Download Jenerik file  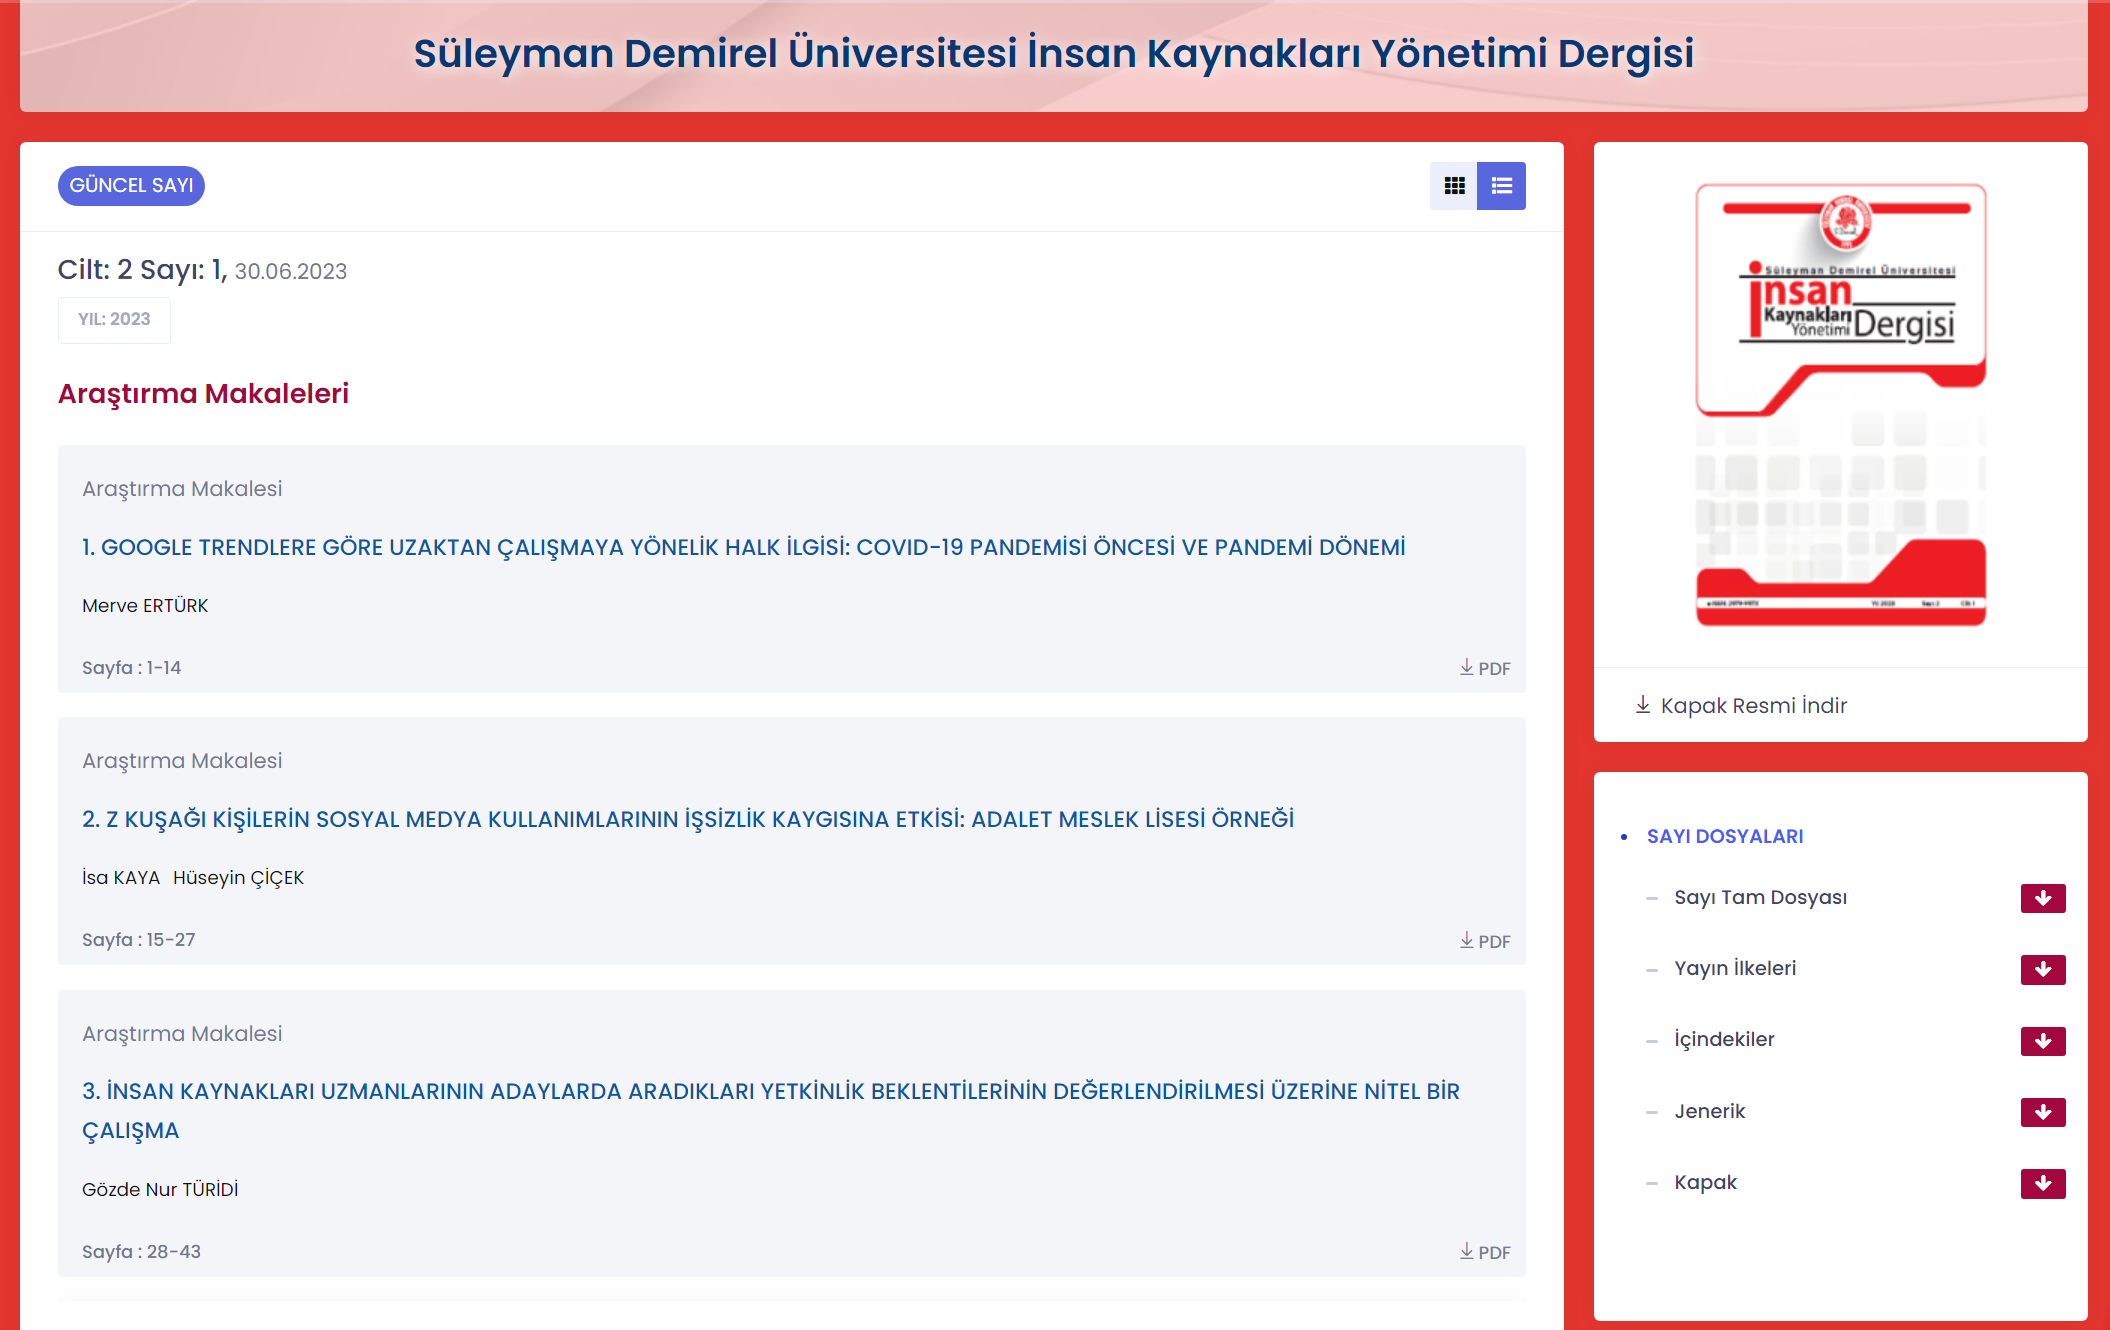pos(2042,1112)
